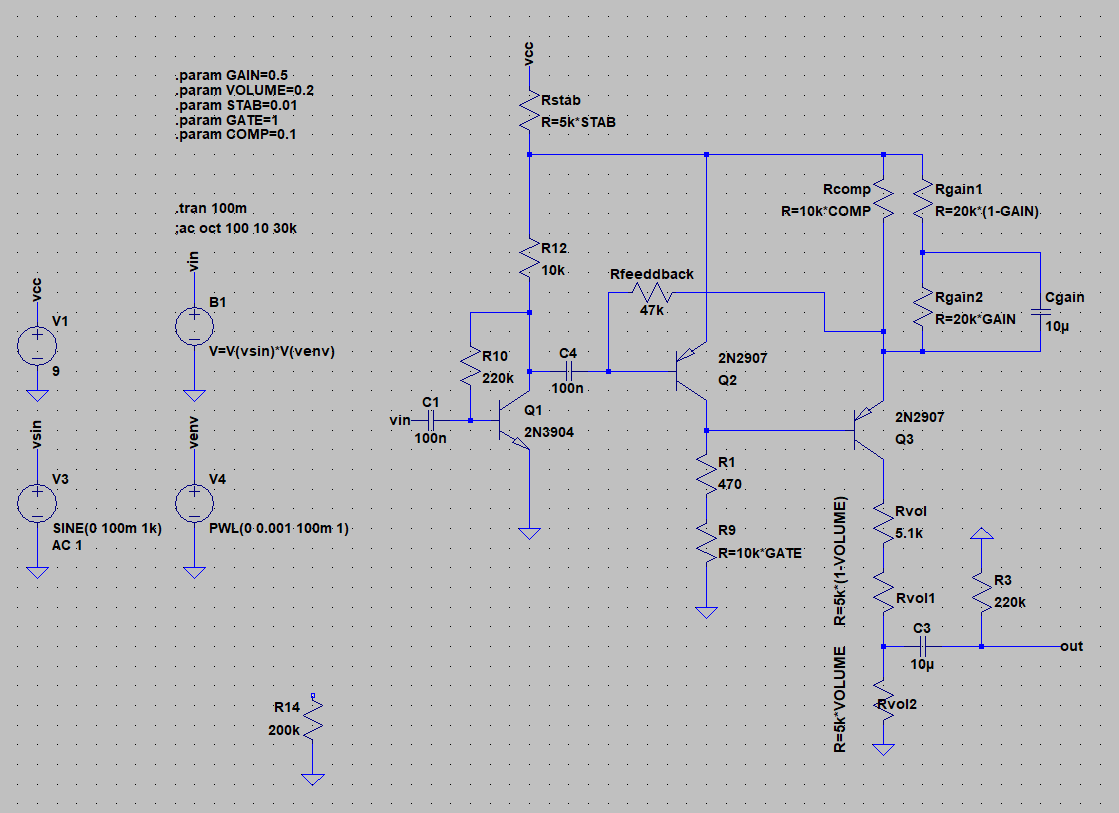Click the '5.1k' value of Rvol
Screen dimensions: 1119x813
click(x=909, y=533)
